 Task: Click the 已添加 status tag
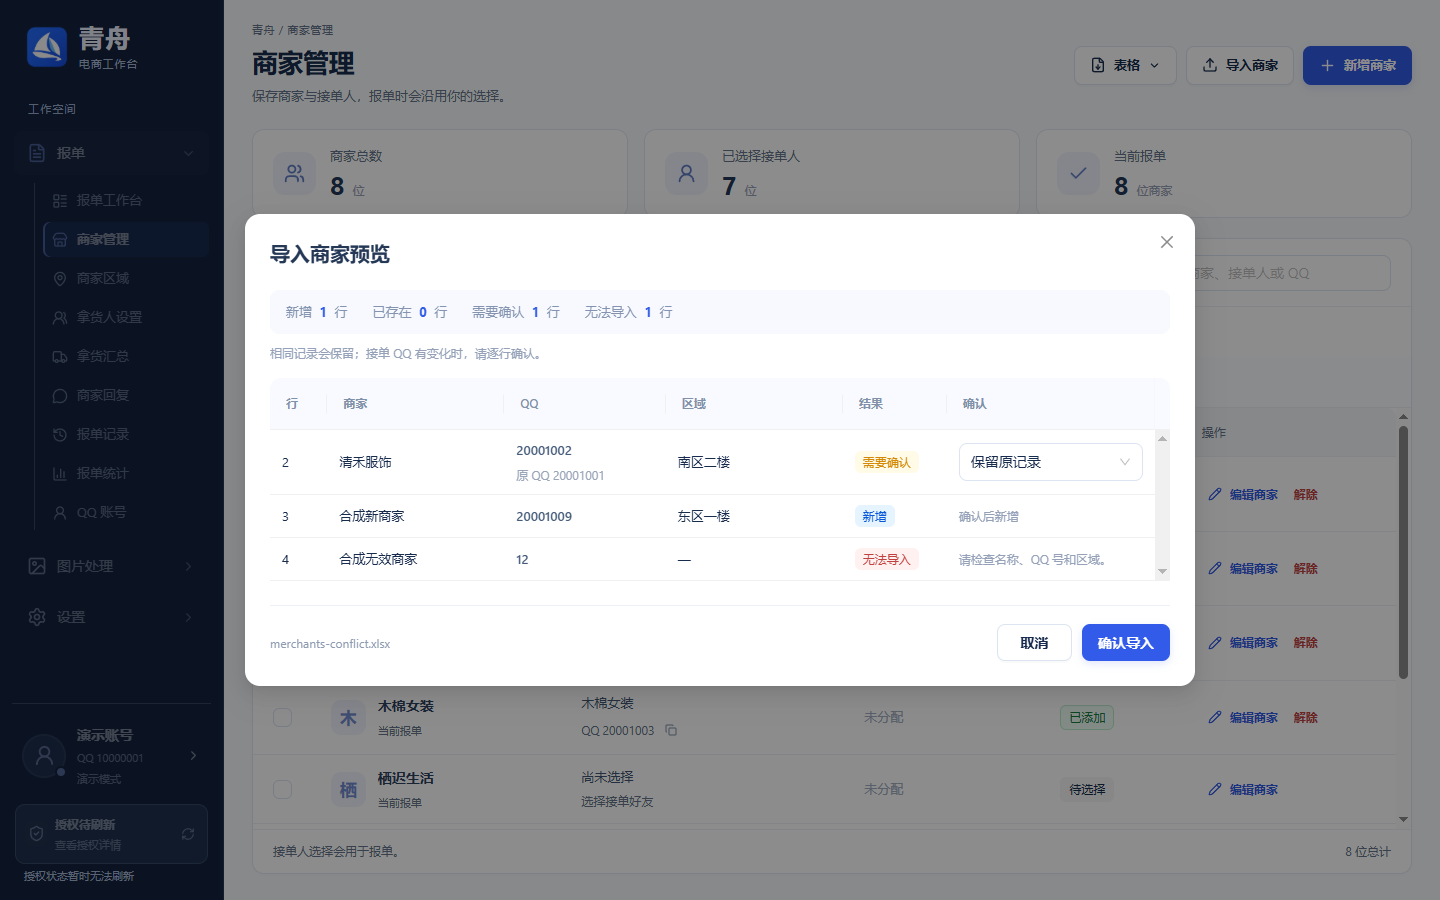[x=1087, y=717]
